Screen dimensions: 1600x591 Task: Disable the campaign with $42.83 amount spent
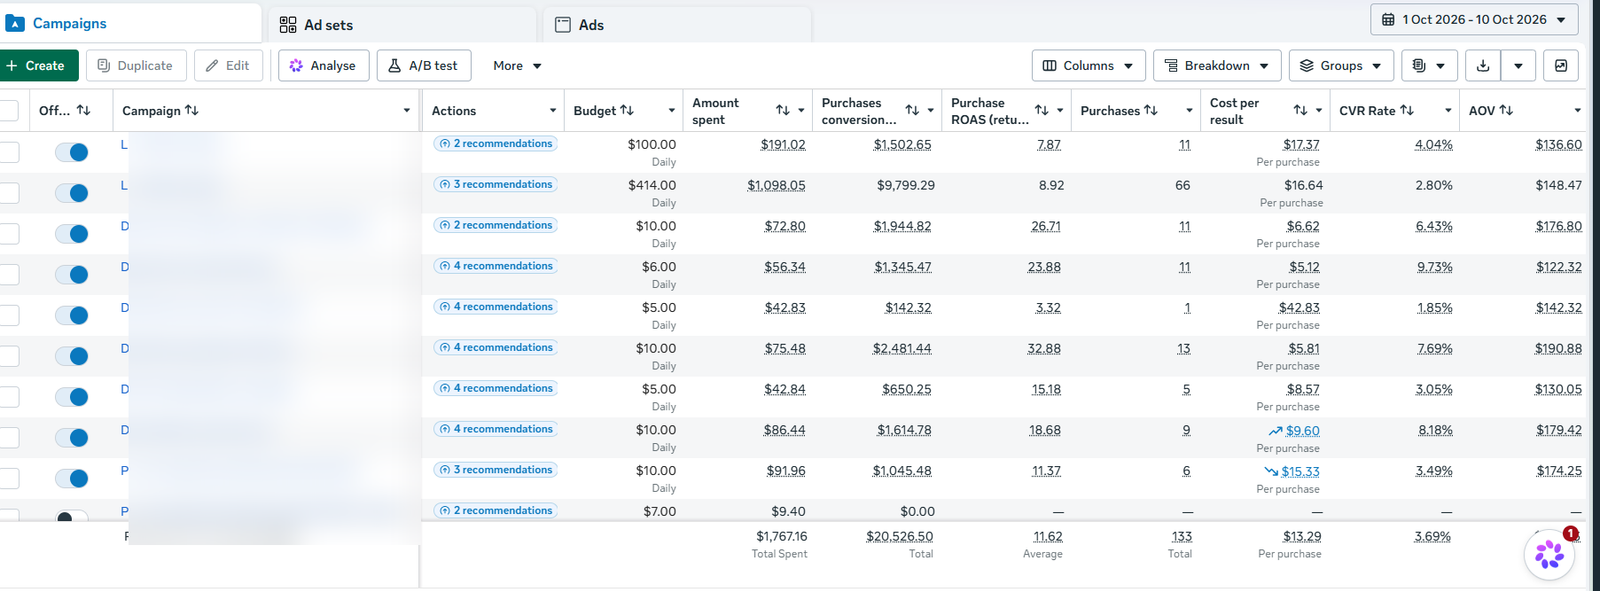point(72,316)
